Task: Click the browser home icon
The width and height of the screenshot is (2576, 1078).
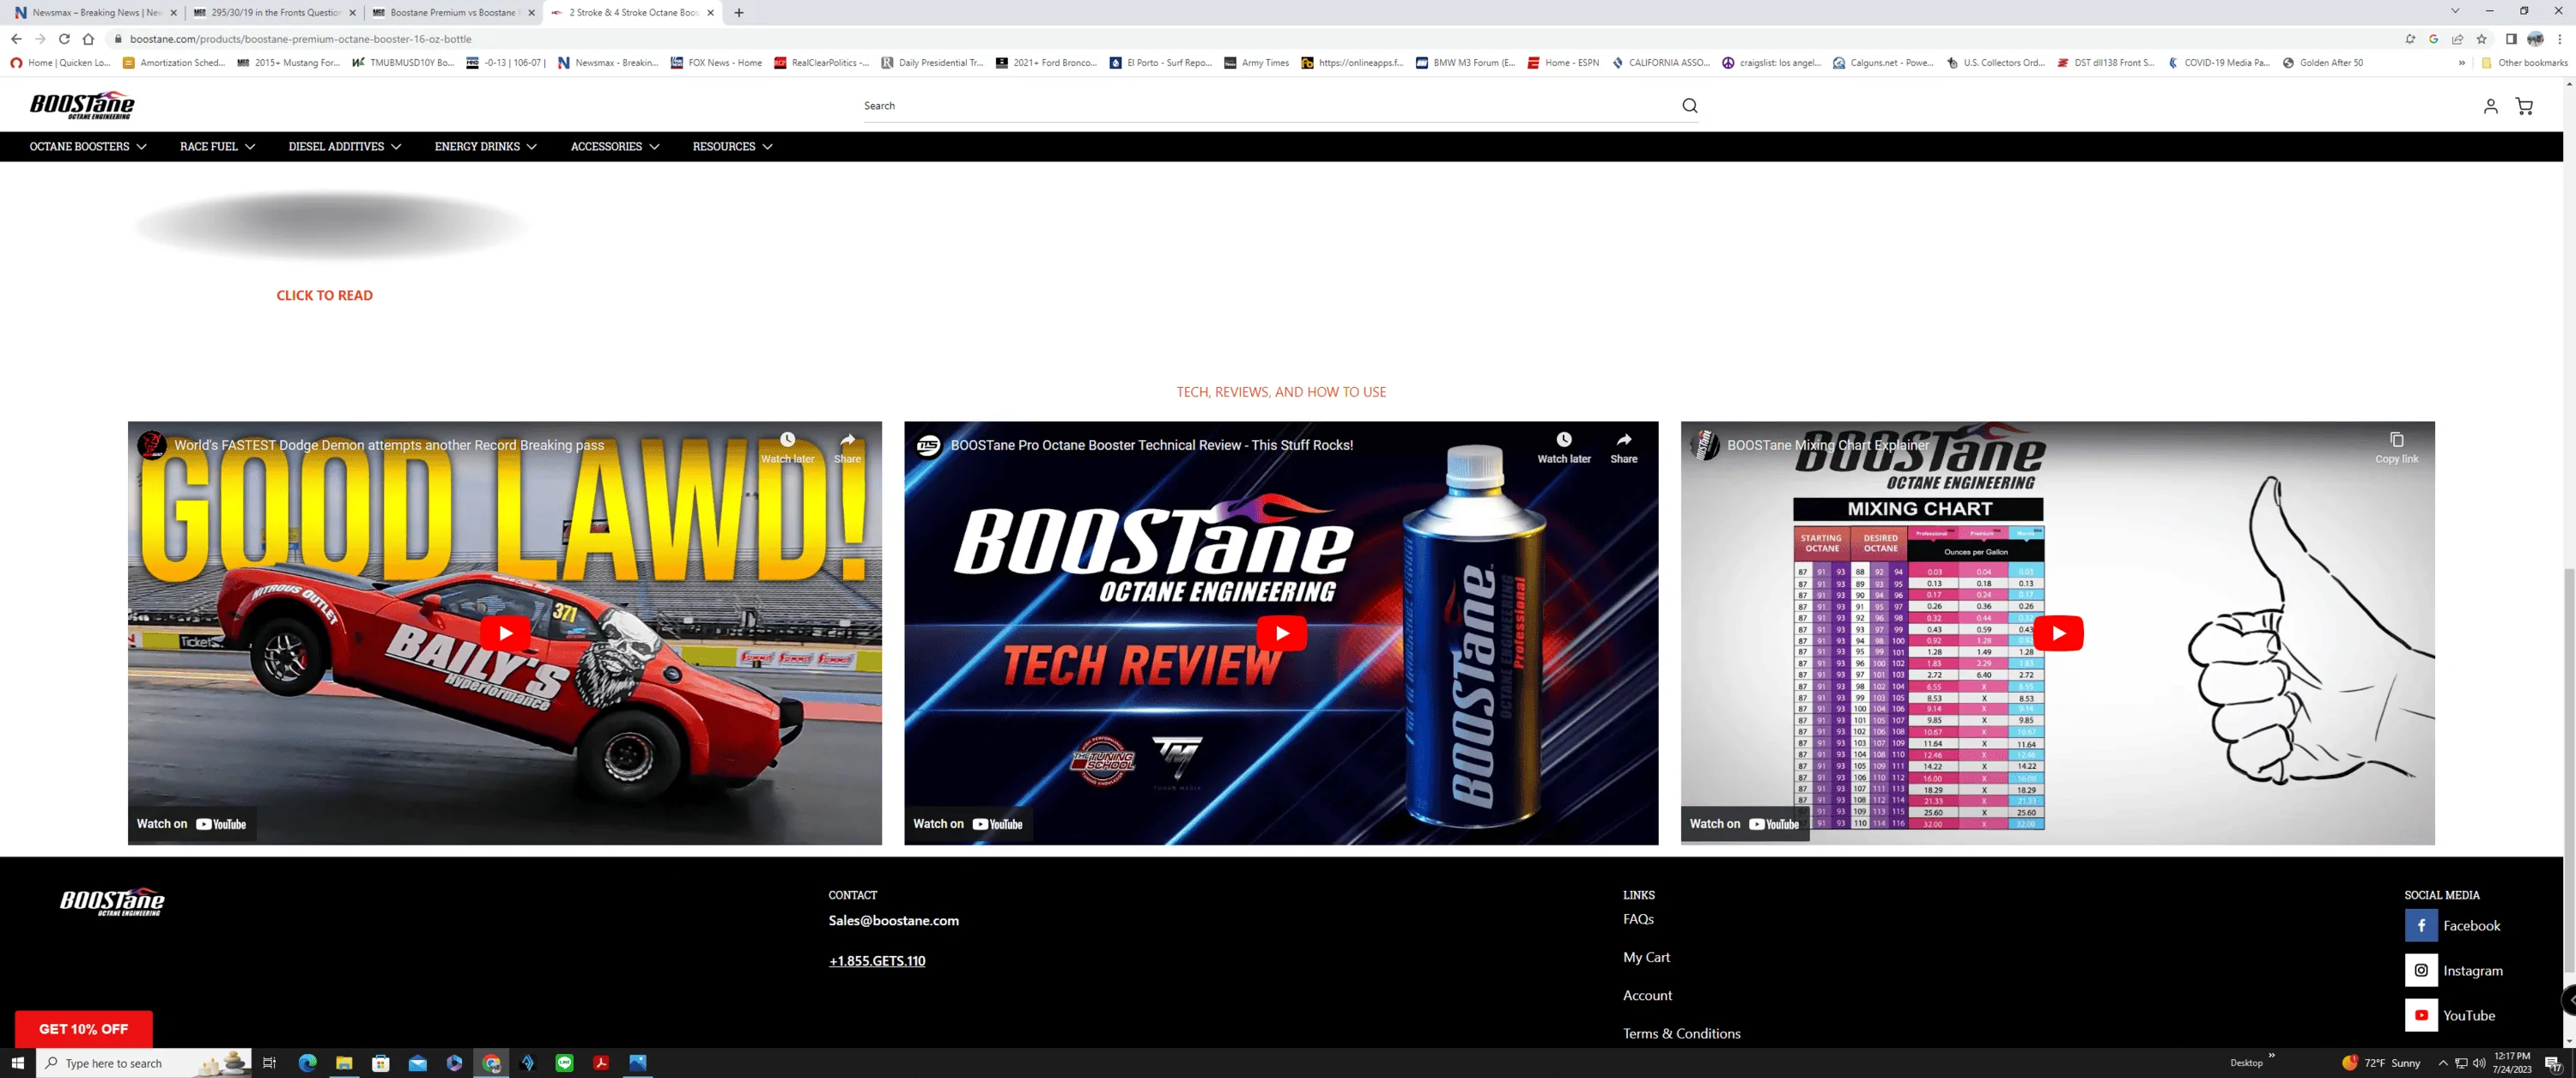Action: [x=88, y=39]
